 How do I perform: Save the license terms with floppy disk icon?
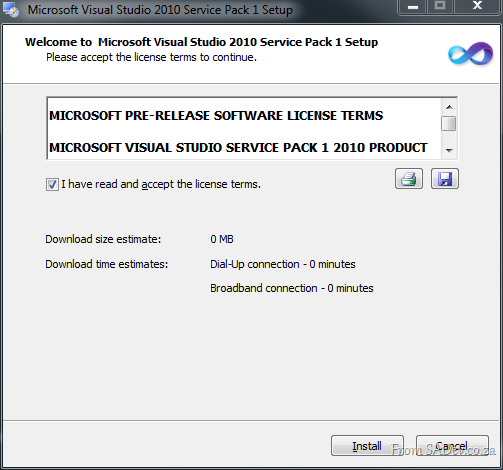pyautogui.click(x=445, y=179)
